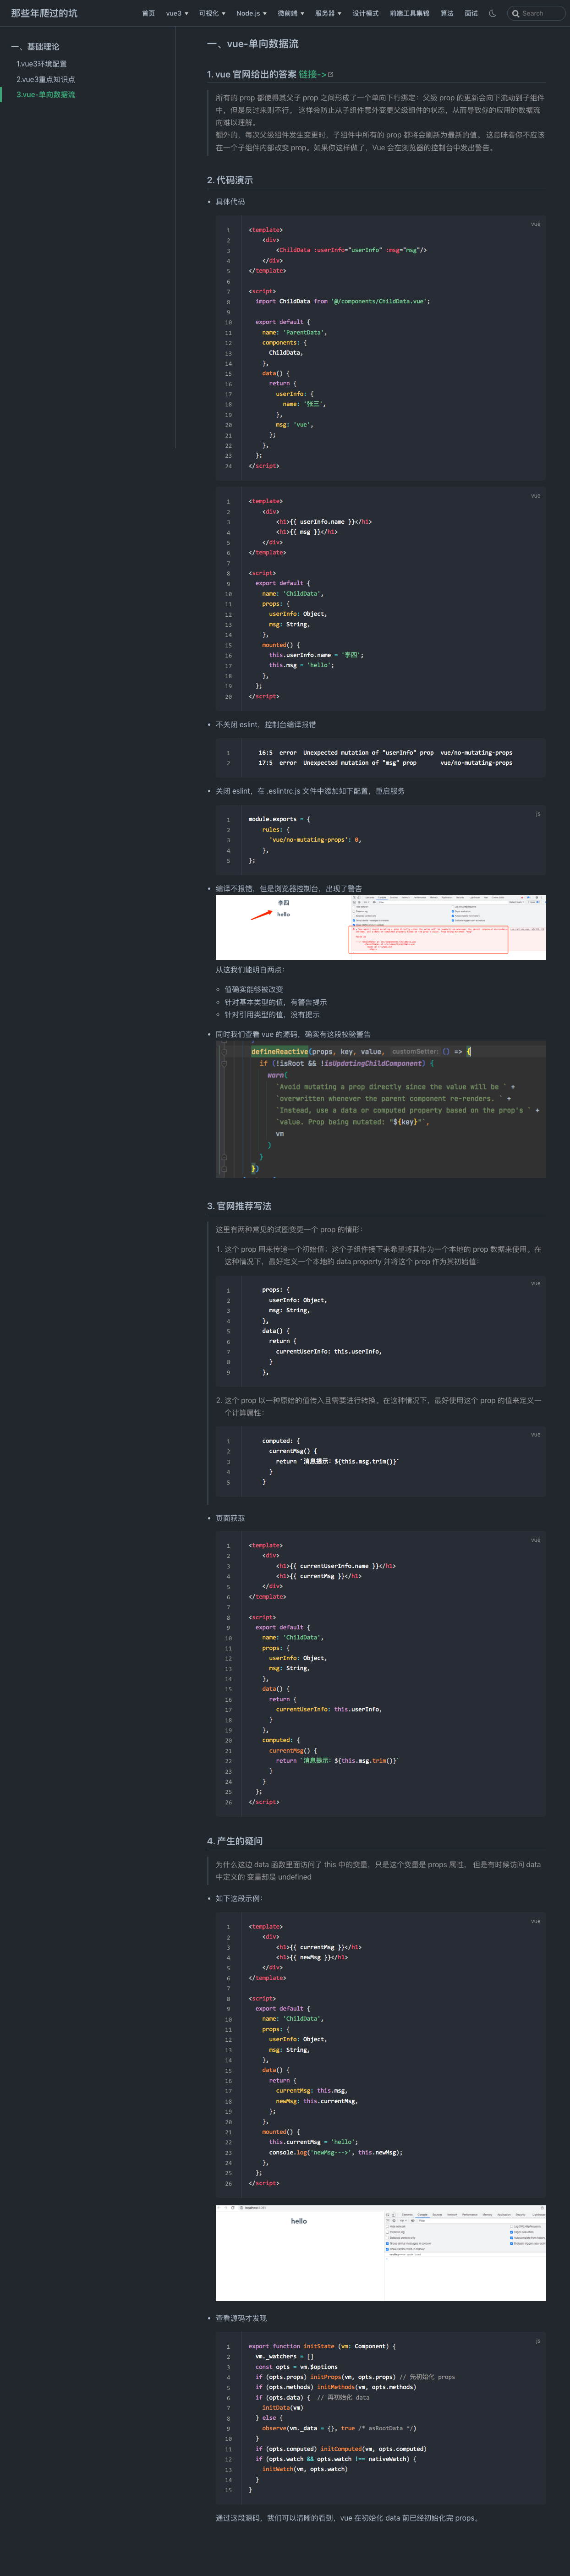Viewport: 570px width, 2576px height.
Task: Collapse sidebar group 一、基础理论
Action: pos(35,47)
